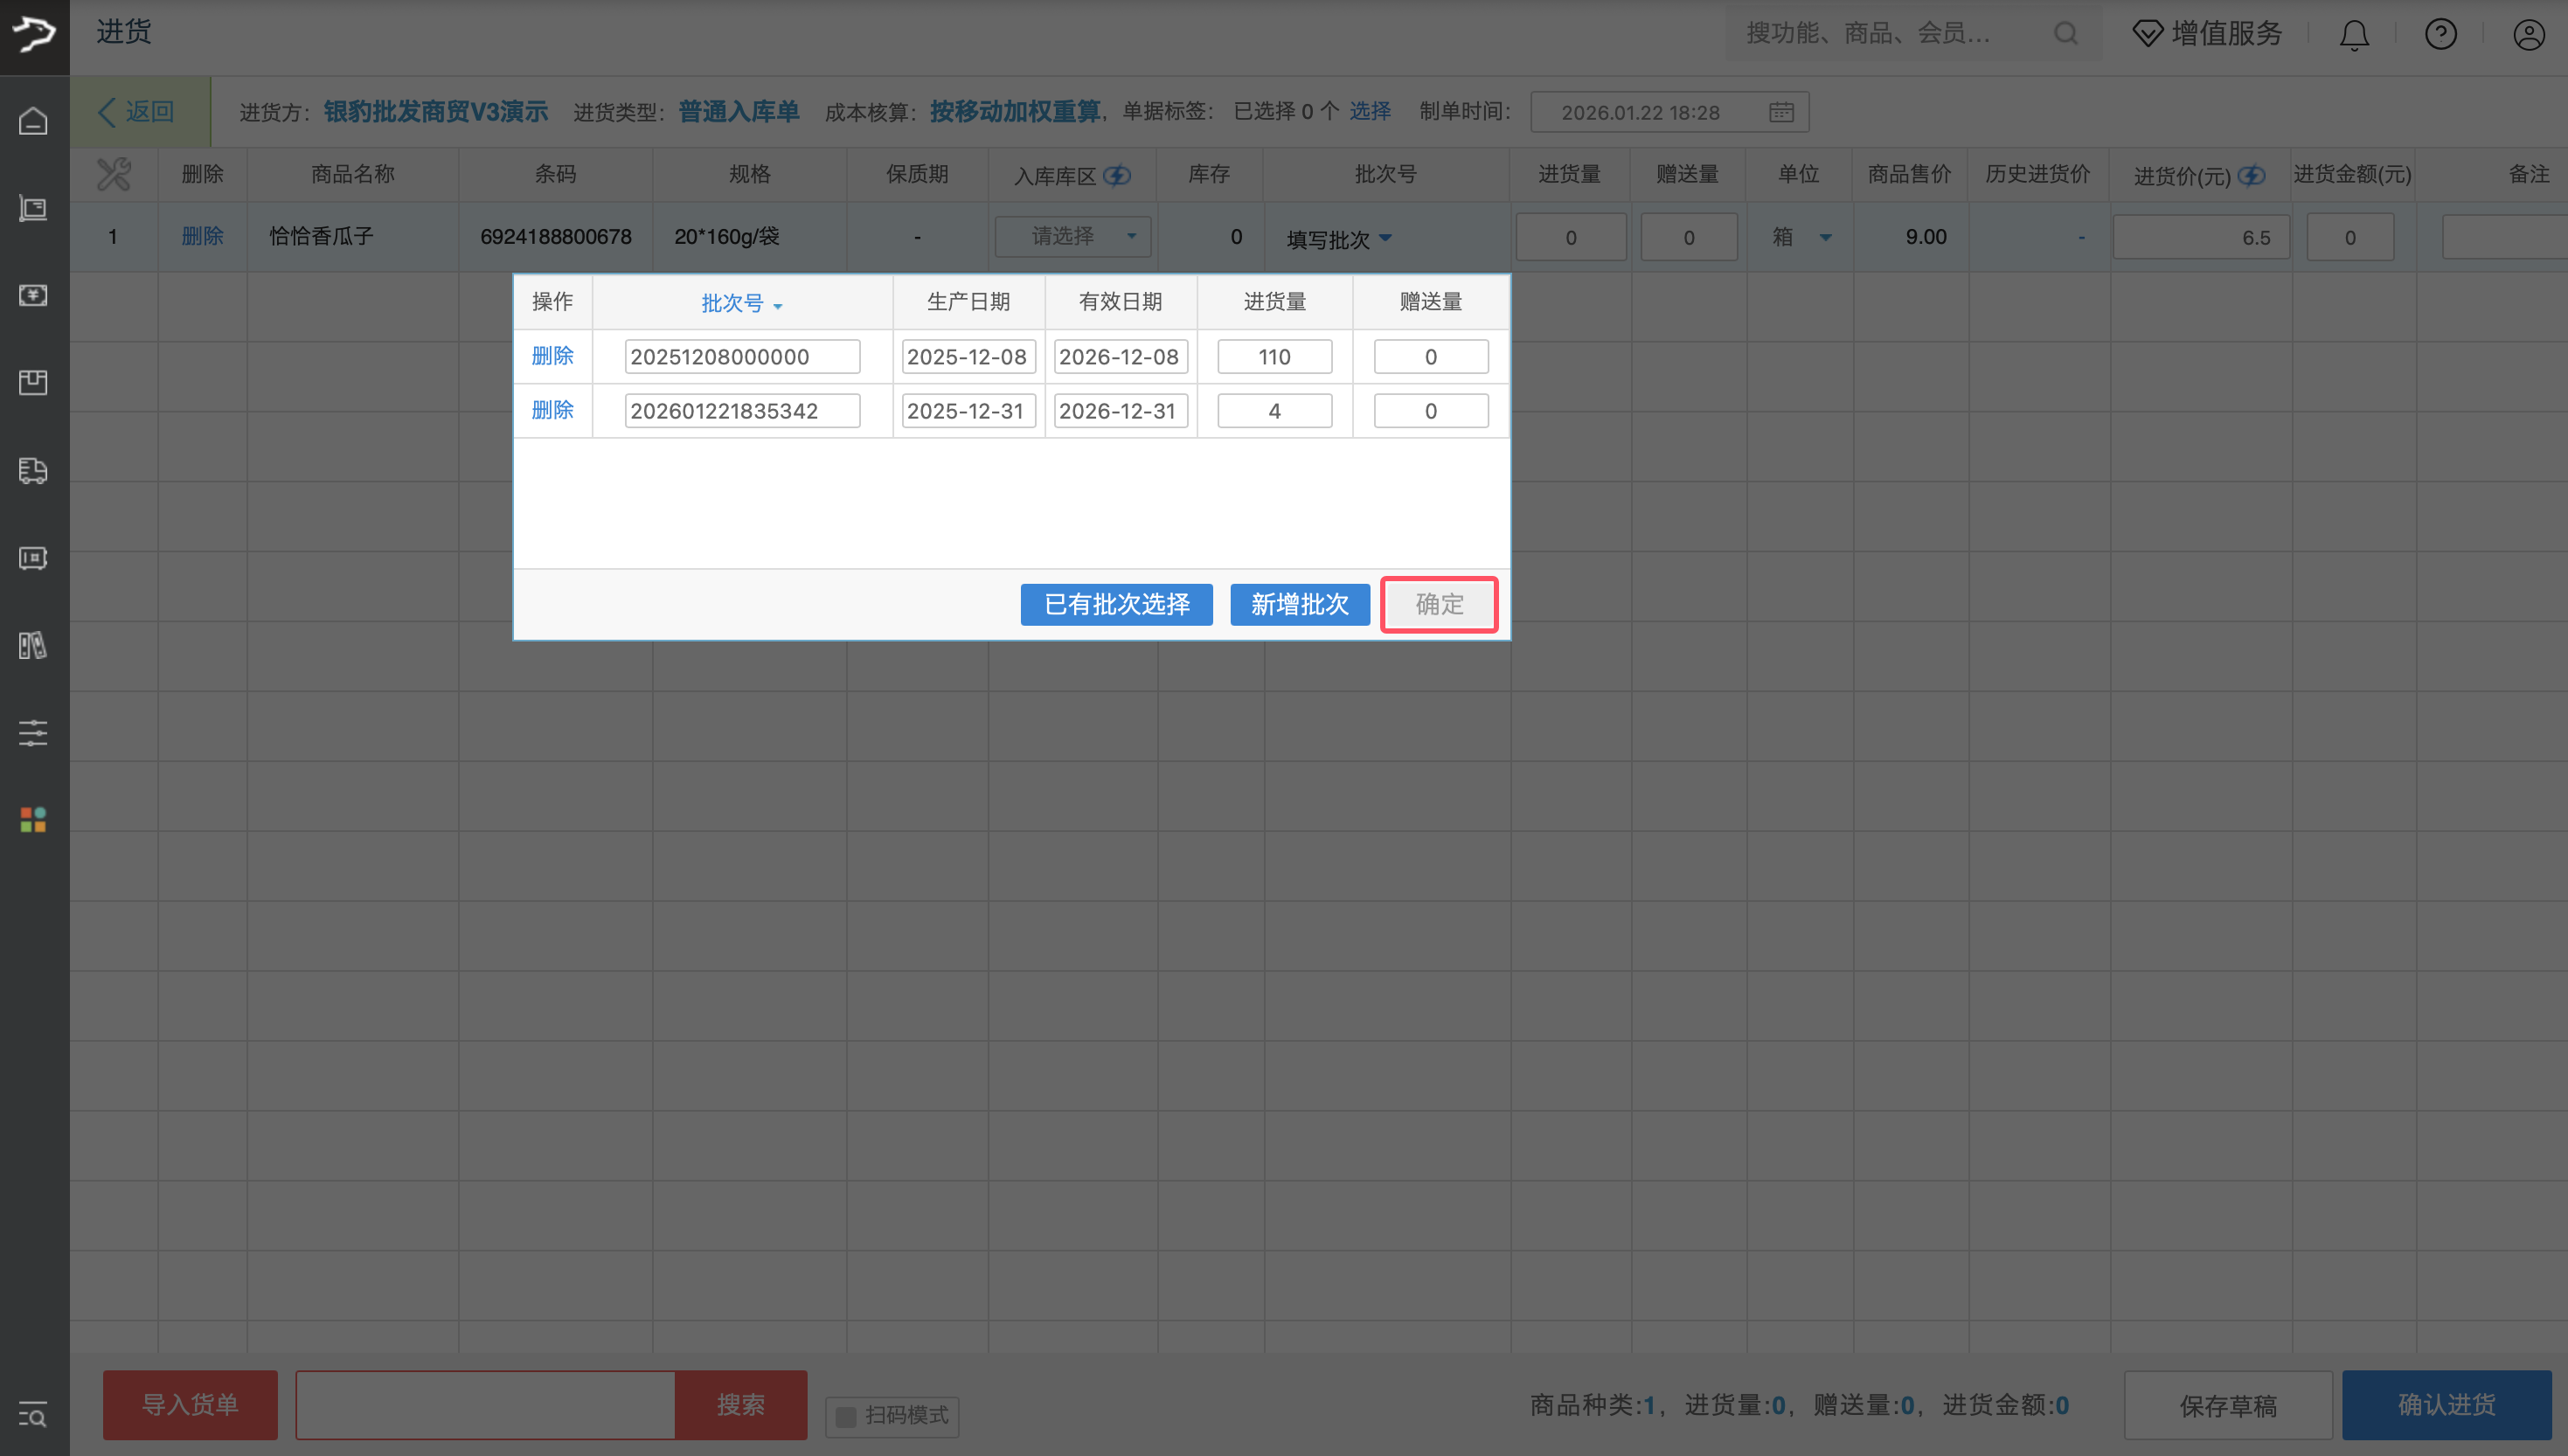Image resolution: width=2568 pixels, height=1456 pixels.
Task: Click 删除 link for batch 20251208000000
Action: click(552, 356)
